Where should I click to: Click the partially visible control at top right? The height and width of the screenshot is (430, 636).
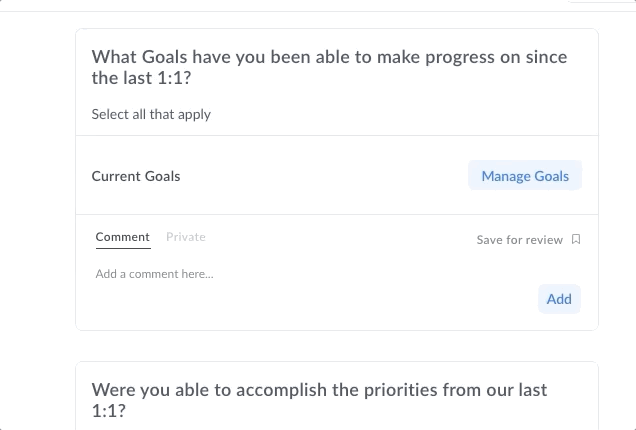pos(601,2)
